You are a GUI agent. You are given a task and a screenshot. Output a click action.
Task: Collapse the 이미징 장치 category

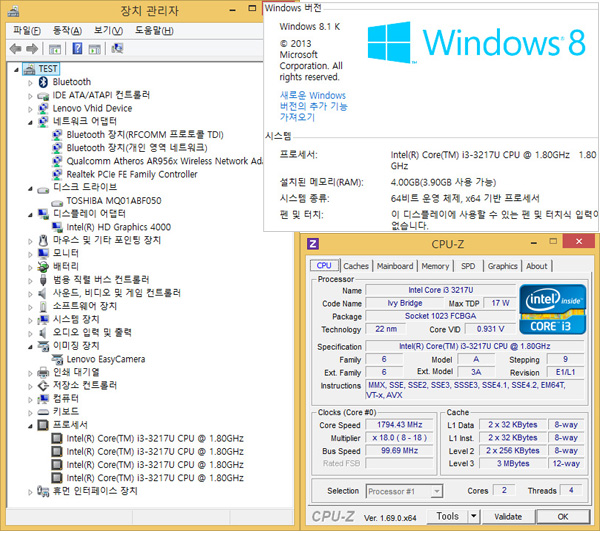pos(30,347)
